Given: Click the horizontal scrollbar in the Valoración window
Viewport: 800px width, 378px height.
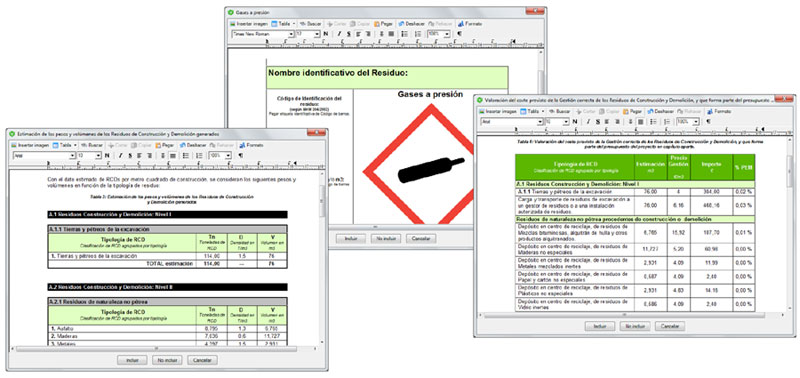Looking at the screenshot, I should click(x=631, y=316).
